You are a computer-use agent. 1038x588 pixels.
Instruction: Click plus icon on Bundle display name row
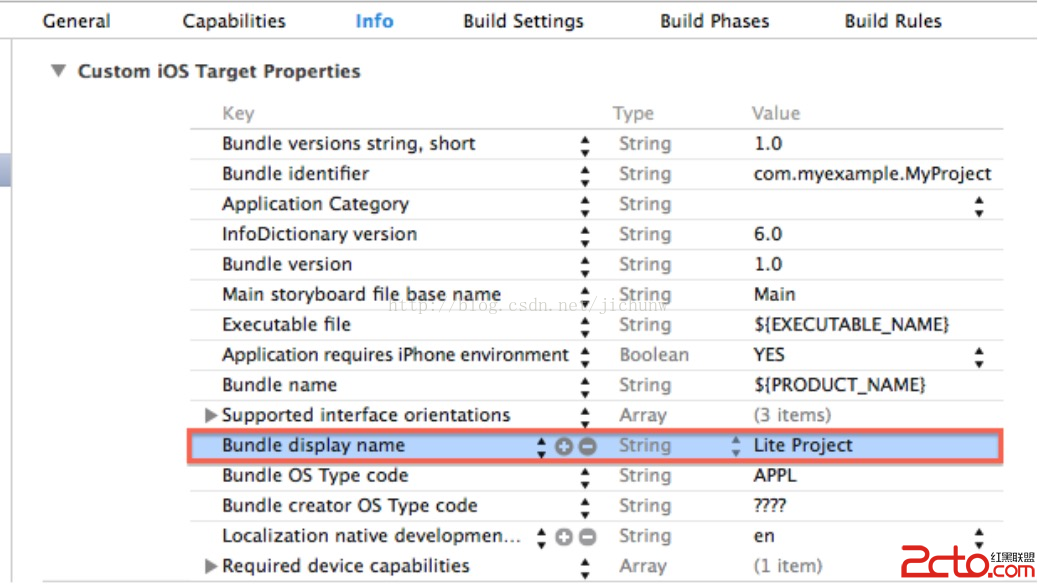[x=564, y=446]
